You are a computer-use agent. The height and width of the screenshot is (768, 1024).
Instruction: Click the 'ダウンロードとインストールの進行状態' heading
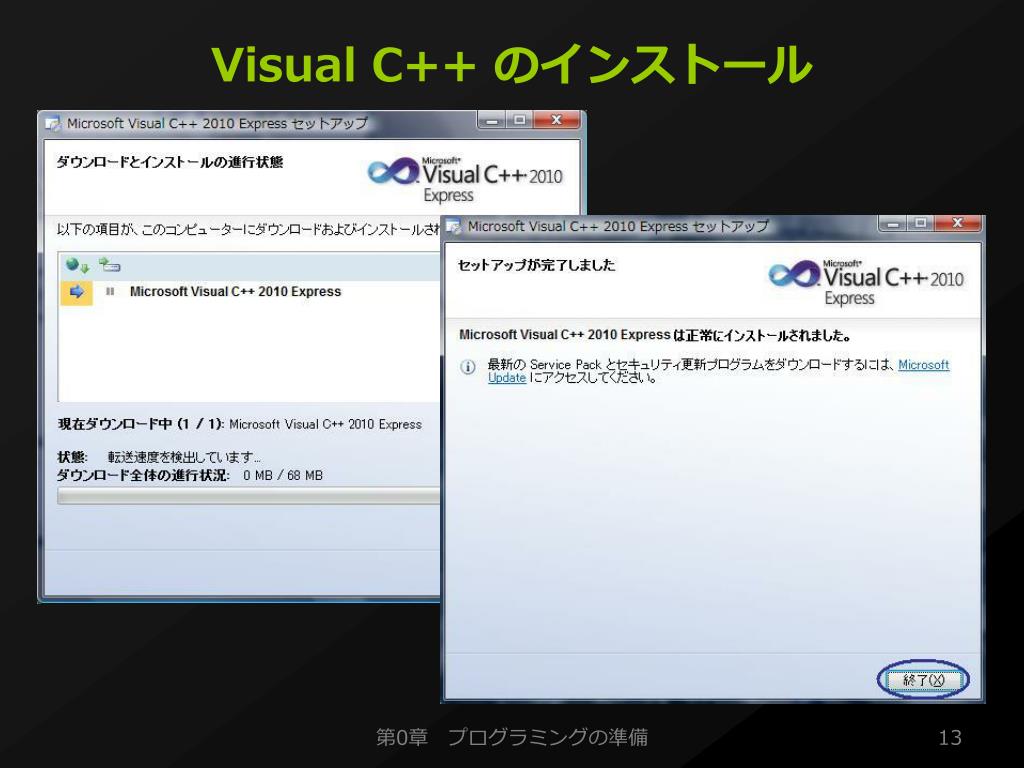(x=170, y=162)
